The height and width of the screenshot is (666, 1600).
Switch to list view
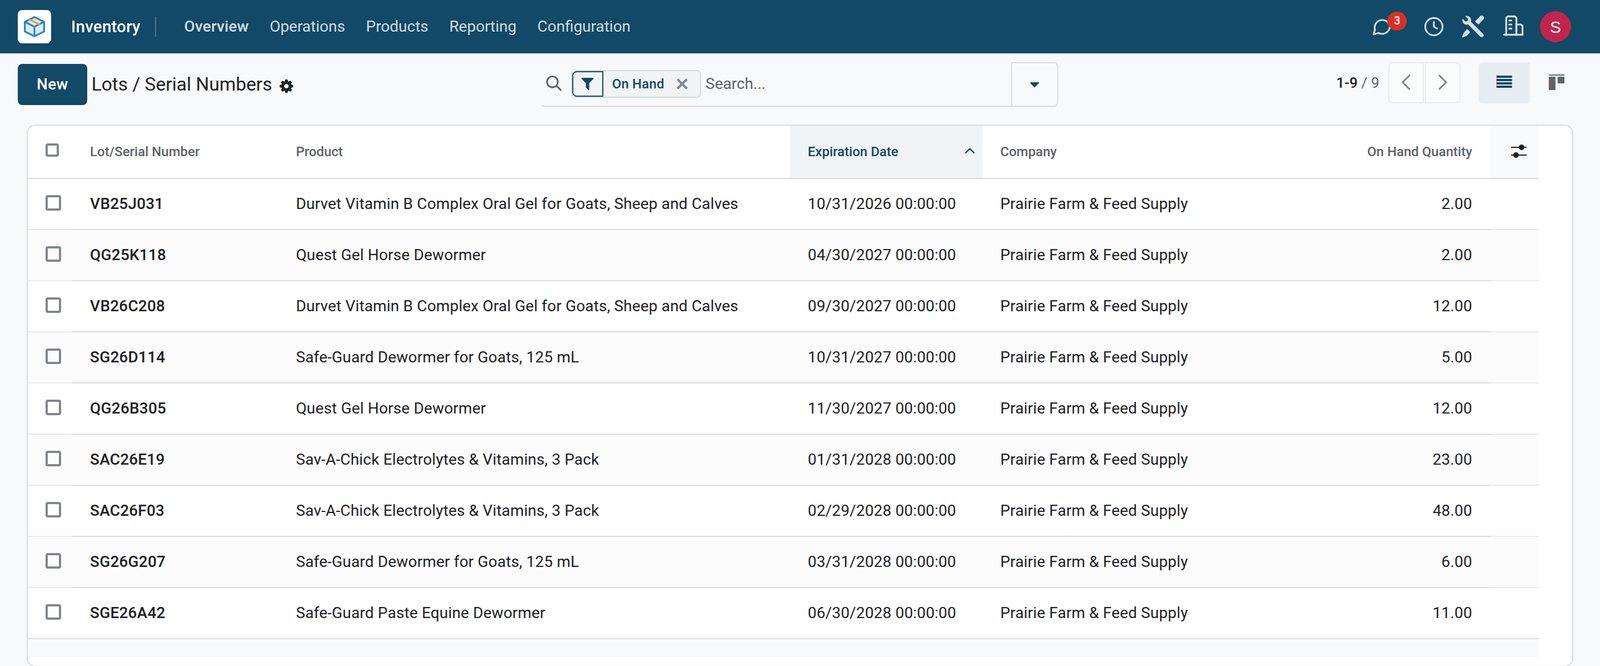pos(1504,83)
